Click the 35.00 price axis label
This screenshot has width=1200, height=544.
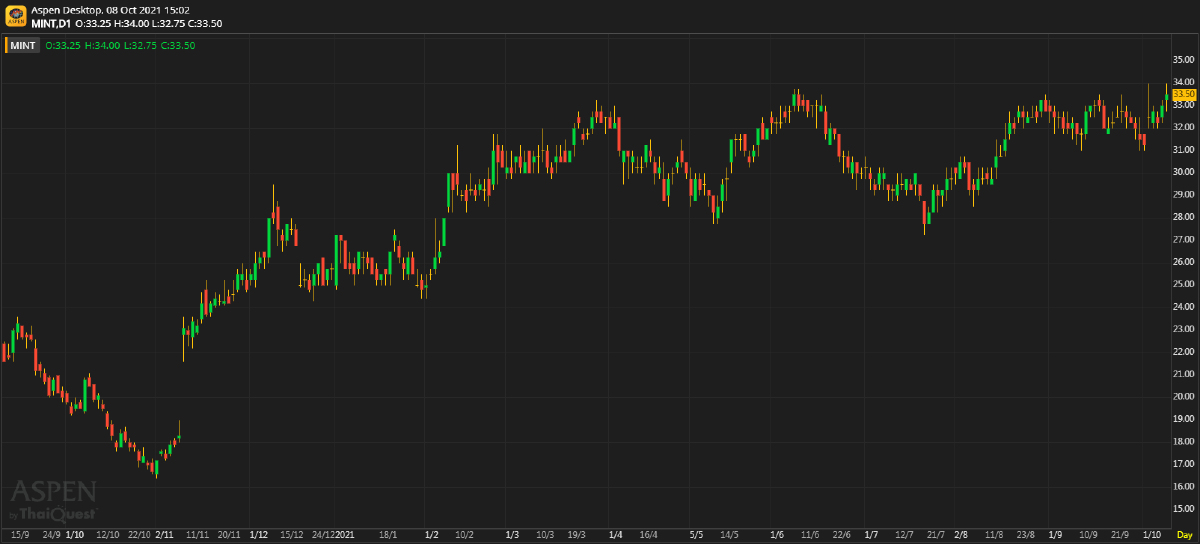[x=1184, y=60]
